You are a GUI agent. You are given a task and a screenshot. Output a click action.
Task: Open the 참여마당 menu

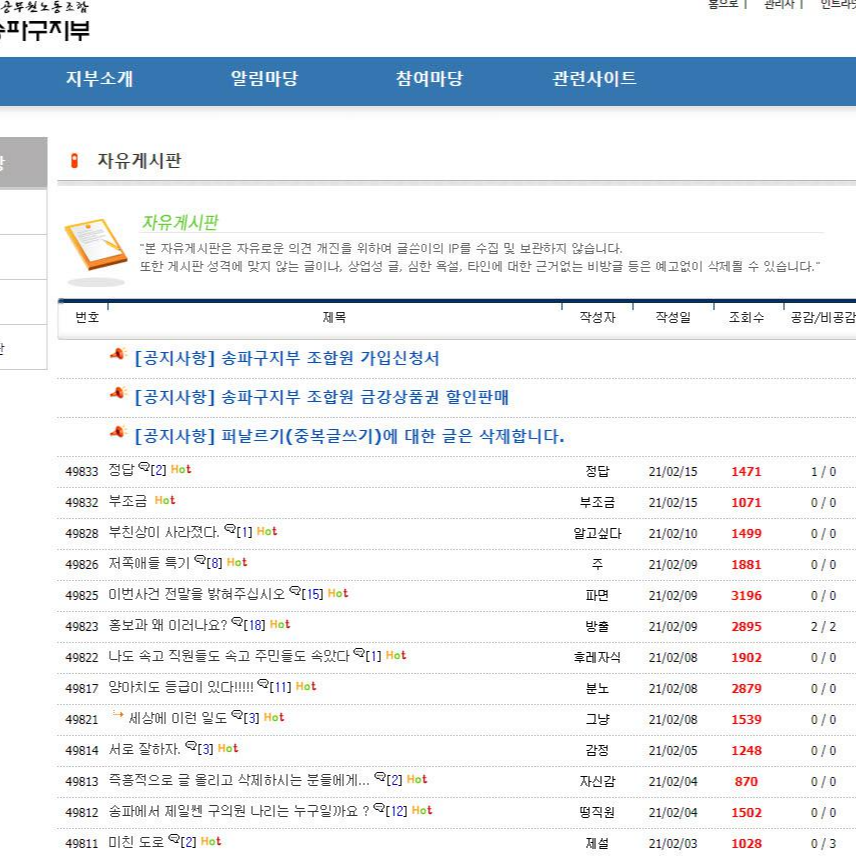click(x=429, y=79)
